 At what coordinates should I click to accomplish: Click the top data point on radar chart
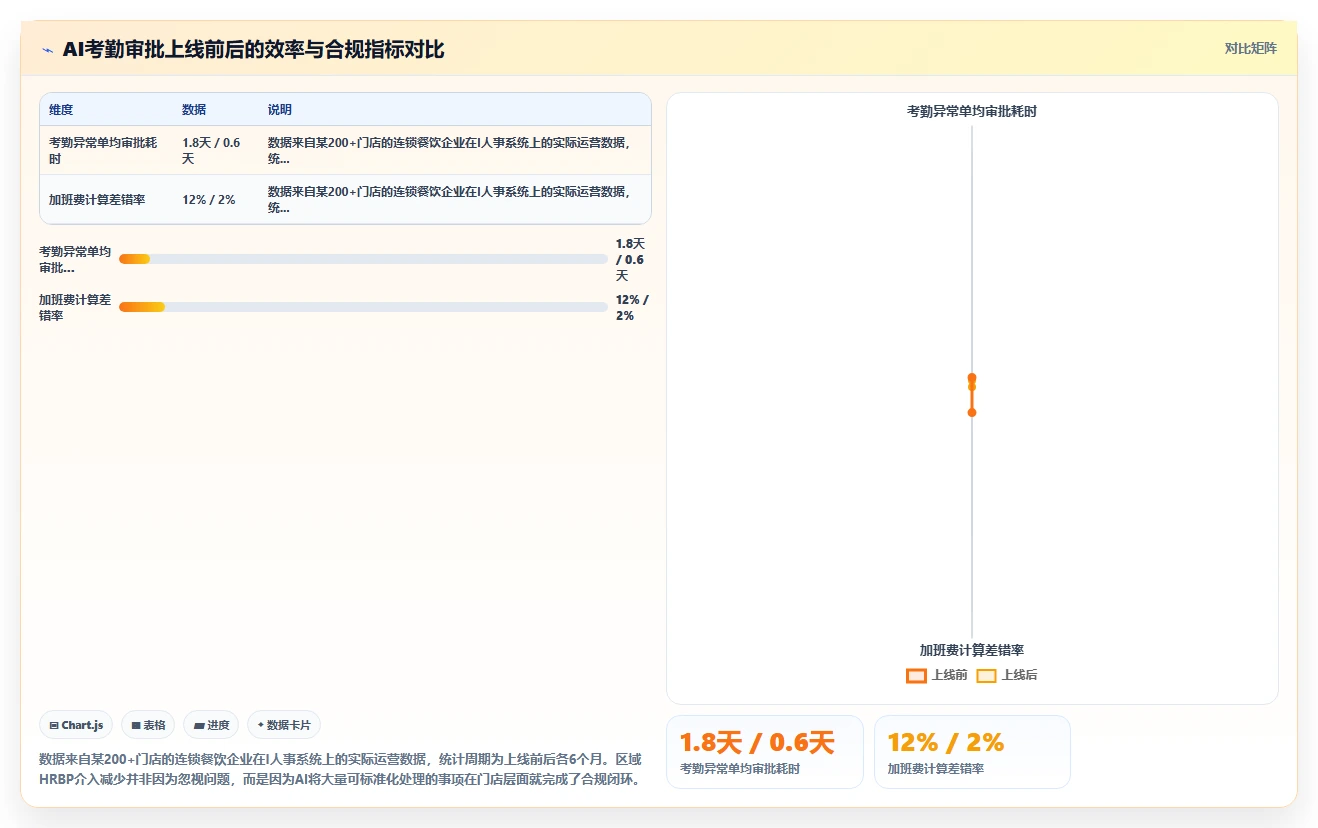tap(972, 378)
